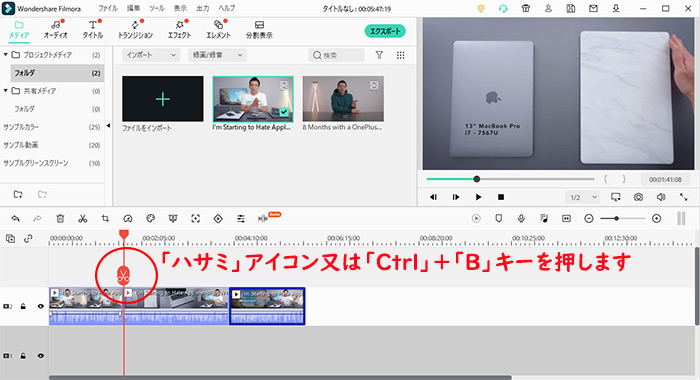
Task: Open the speed control icon
Action: click(x=128, y=218)
